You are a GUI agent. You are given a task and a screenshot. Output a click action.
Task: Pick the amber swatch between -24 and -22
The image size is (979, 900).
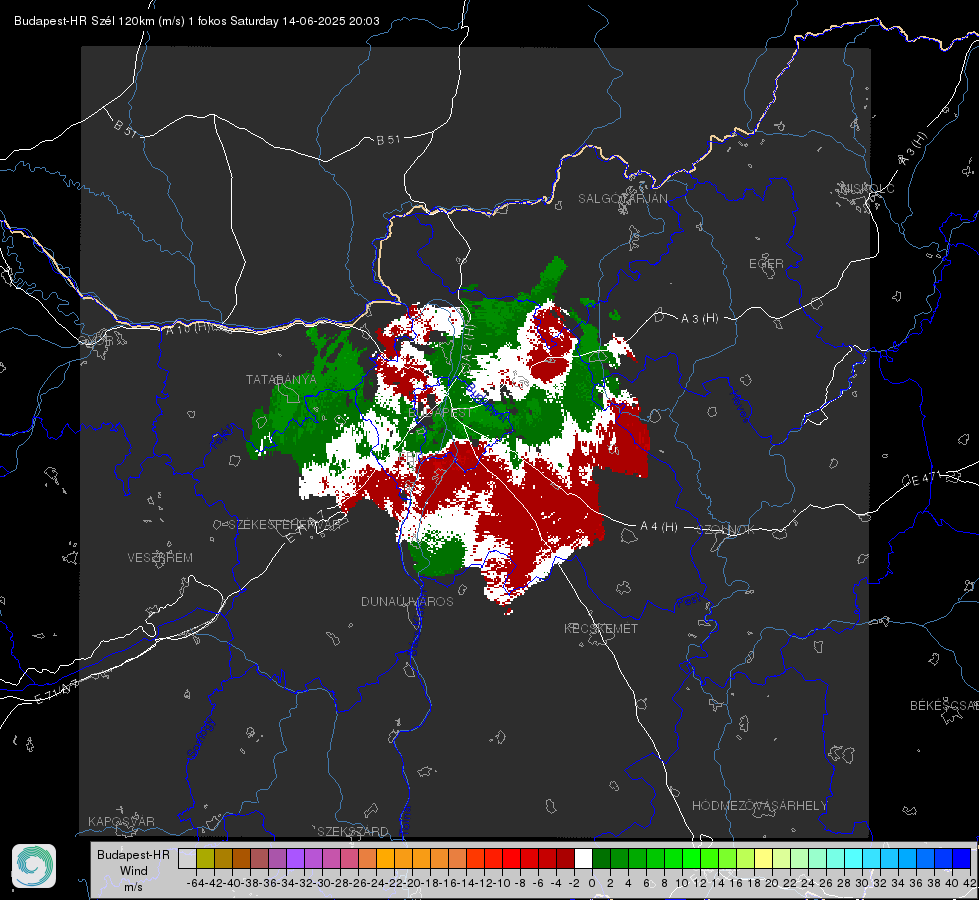click(x=385, y=858)
